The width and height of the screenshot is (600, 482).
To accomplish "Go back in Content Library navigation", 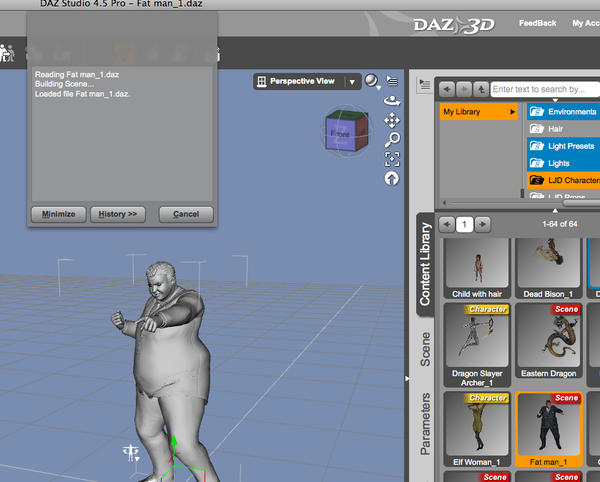I will (447, 89).
